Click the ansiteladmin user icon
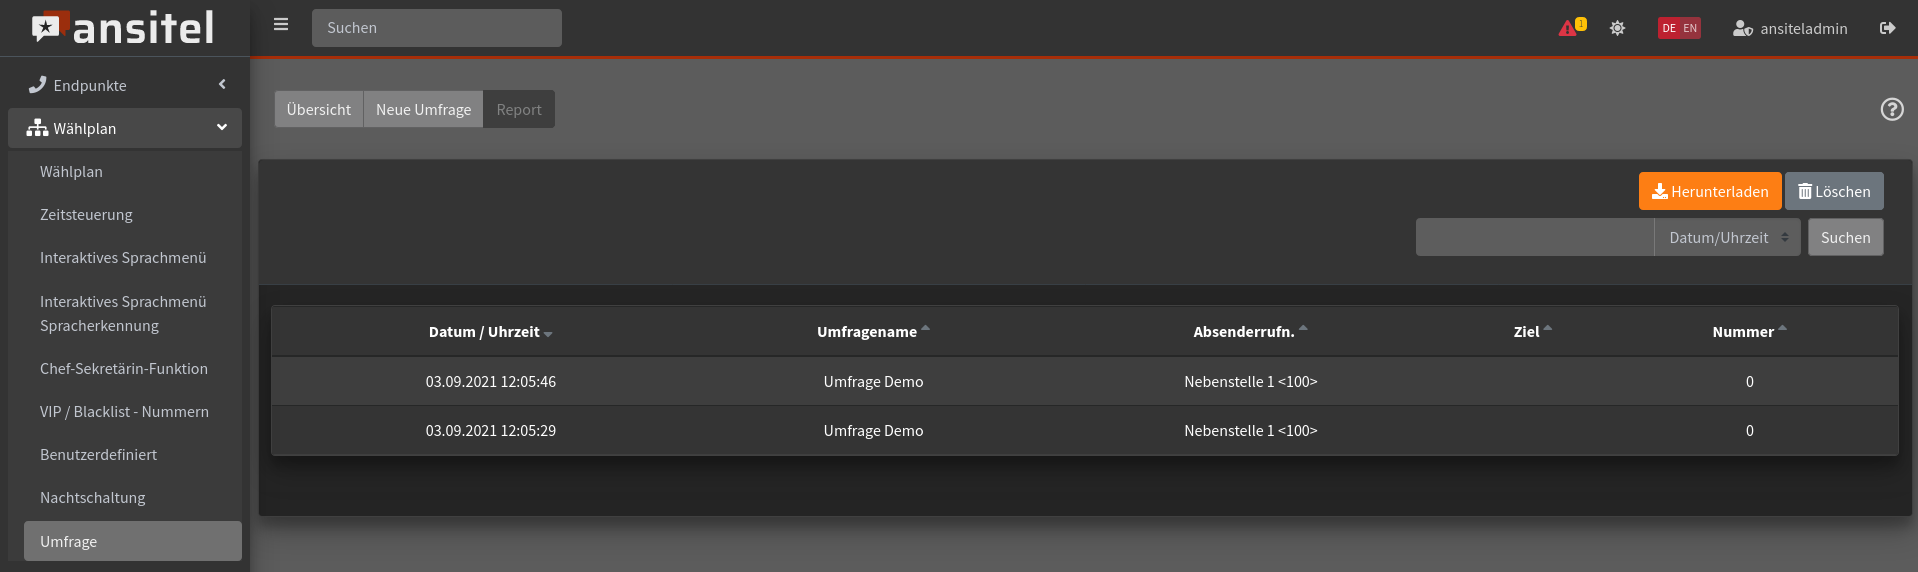Image resolution: width=1918 pixels, height=572 pixels. tap(1742, 28)
